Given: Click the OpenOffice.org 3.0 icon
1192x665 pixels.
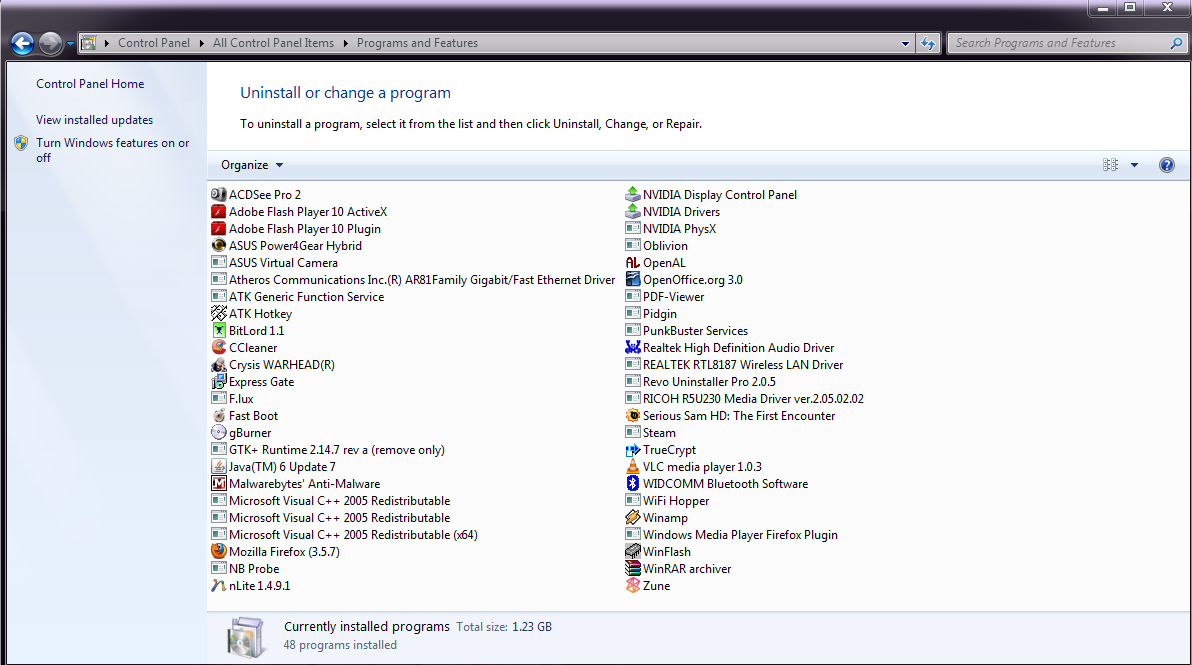Looking at the screenshot, I should click(632, 280).
